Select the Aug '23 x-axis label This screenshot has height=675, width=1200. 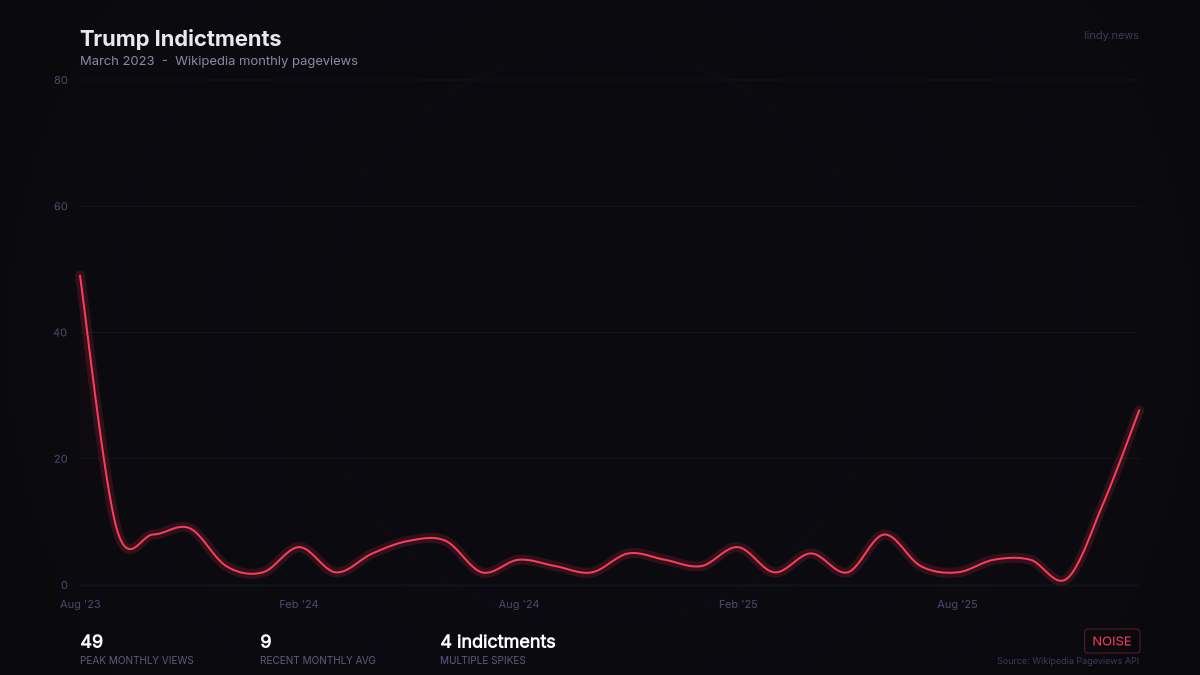[x=80, y=604]
